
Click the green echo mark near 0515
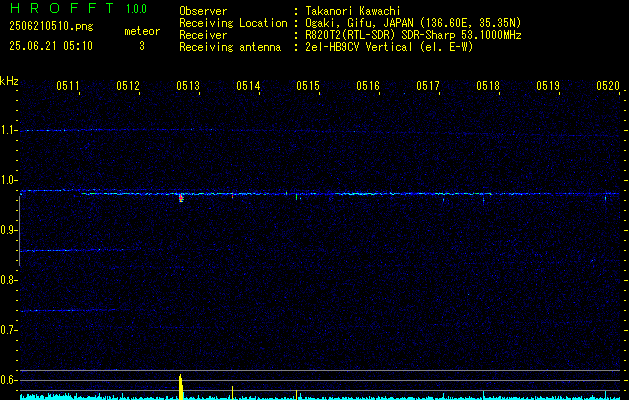[296, 197]
